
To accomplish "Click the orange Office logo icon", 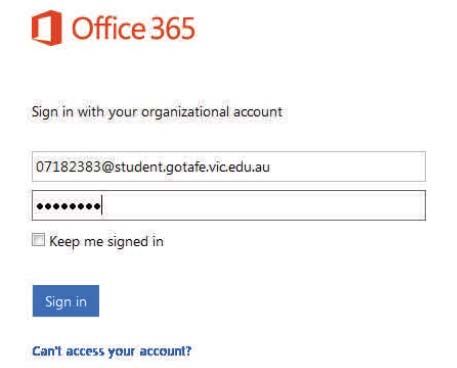I will pyautogui.click(x=47, y=28).
